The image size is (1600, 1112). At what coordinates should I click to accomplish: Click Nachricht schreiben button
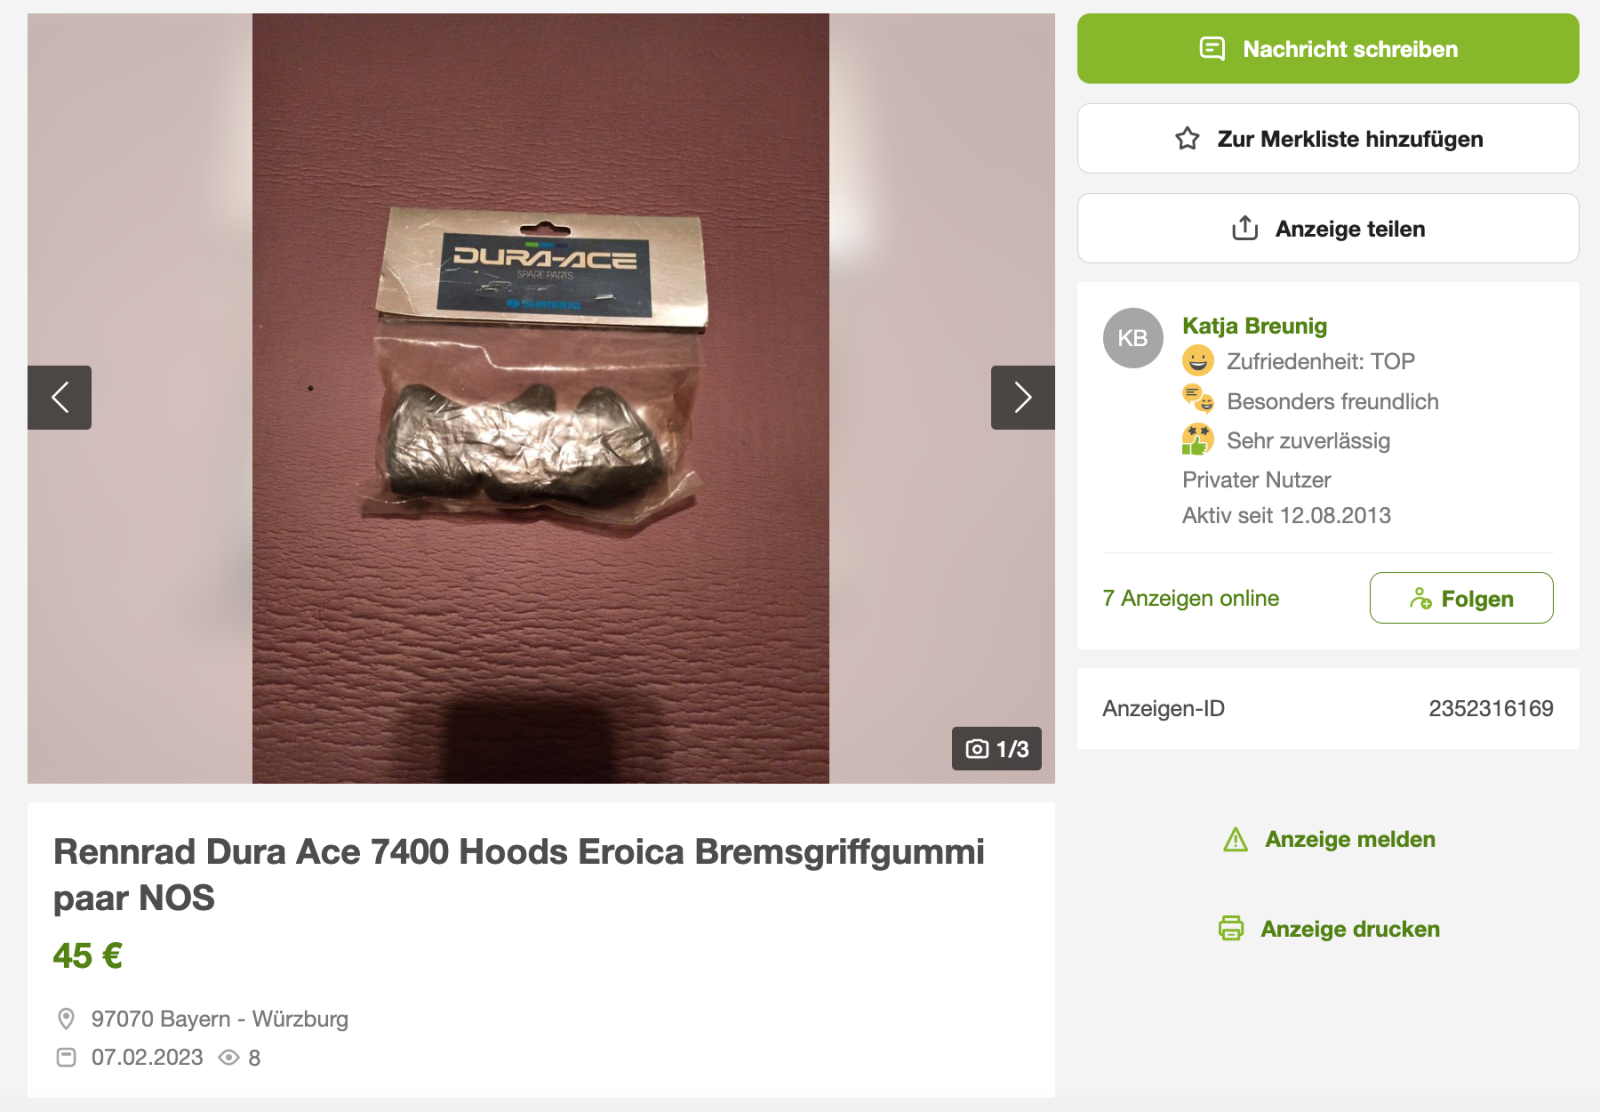click(x=1328, y=48)
